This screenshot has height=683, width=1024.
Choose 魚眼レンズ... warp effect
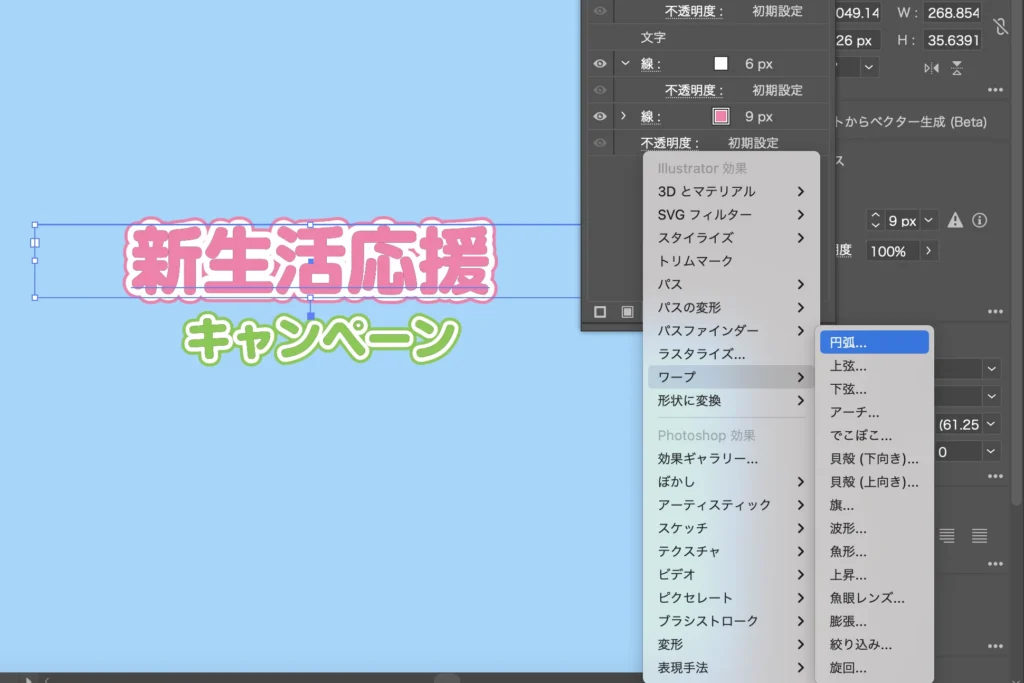tap(867, 598)
